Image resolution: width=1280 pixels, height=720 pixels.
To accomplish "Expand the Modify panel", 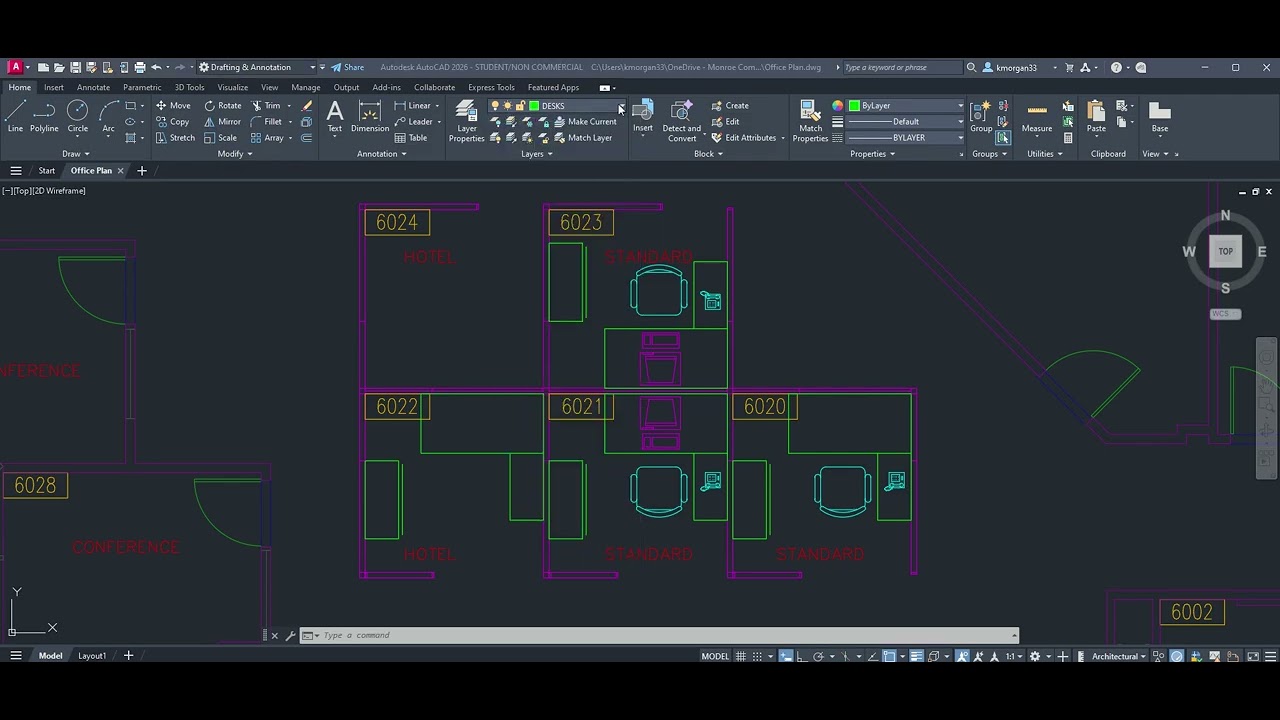I will (235, 154).
